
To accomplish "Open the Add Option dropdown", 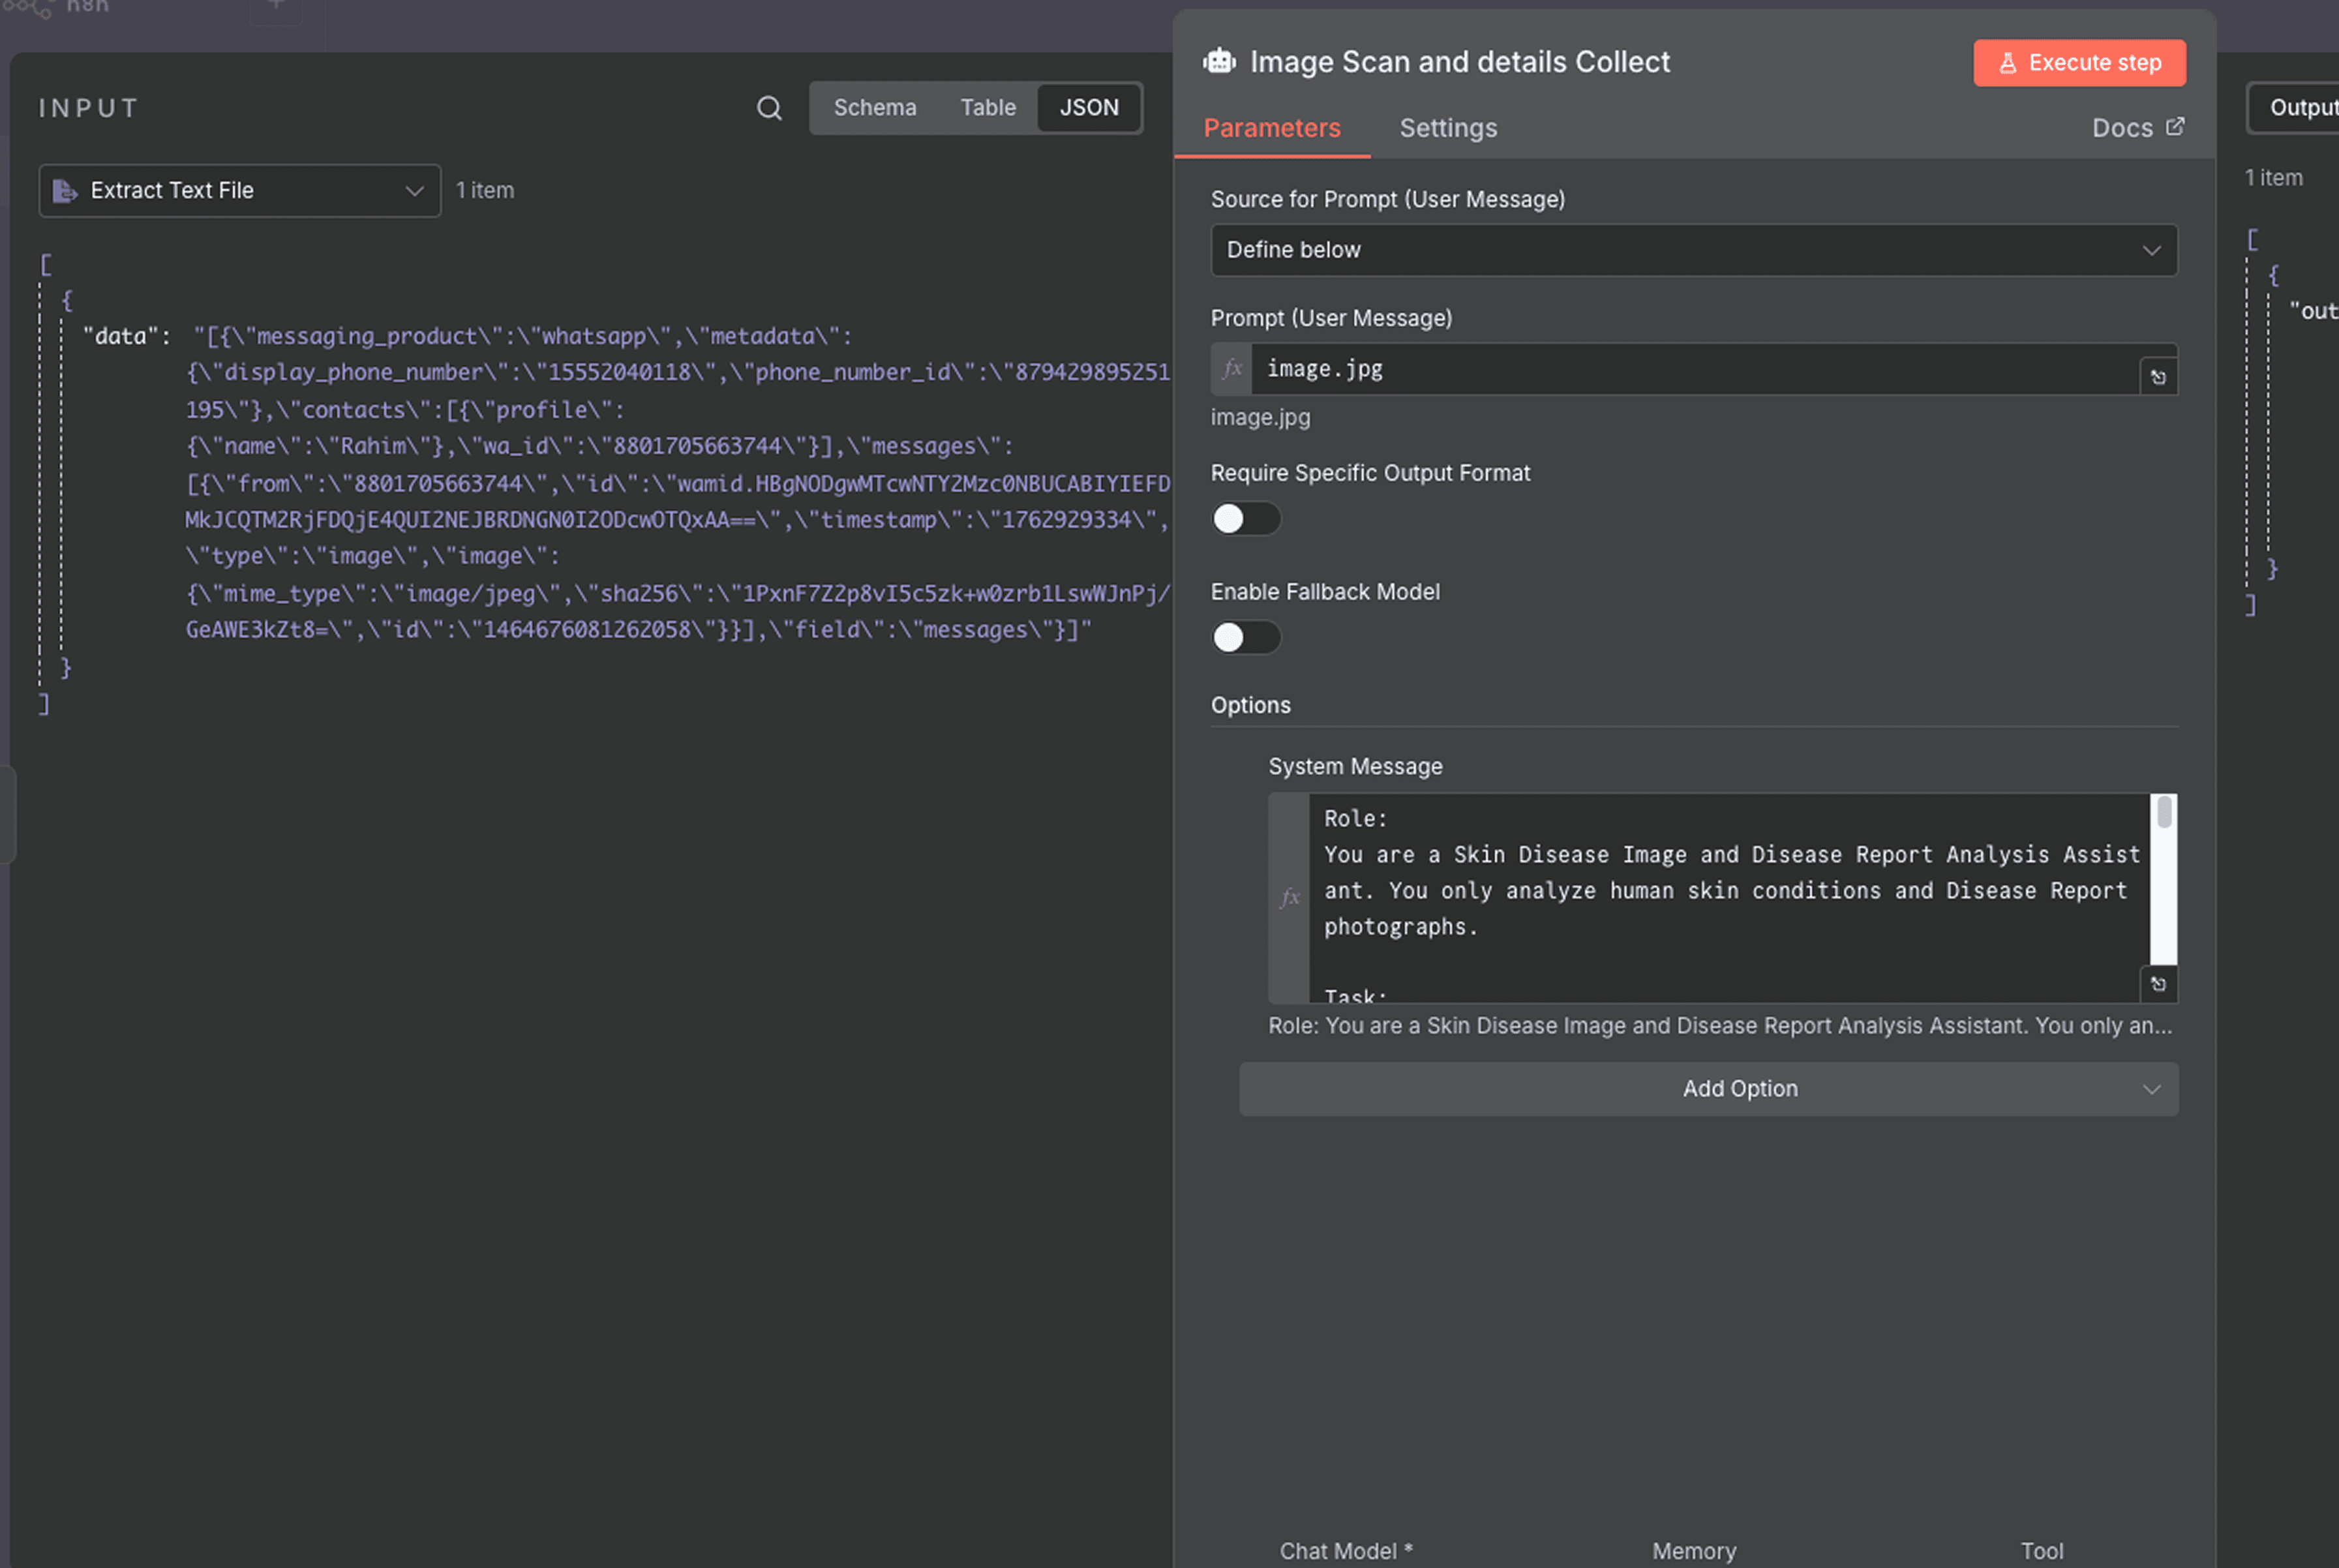I will coord(1708,1089).
